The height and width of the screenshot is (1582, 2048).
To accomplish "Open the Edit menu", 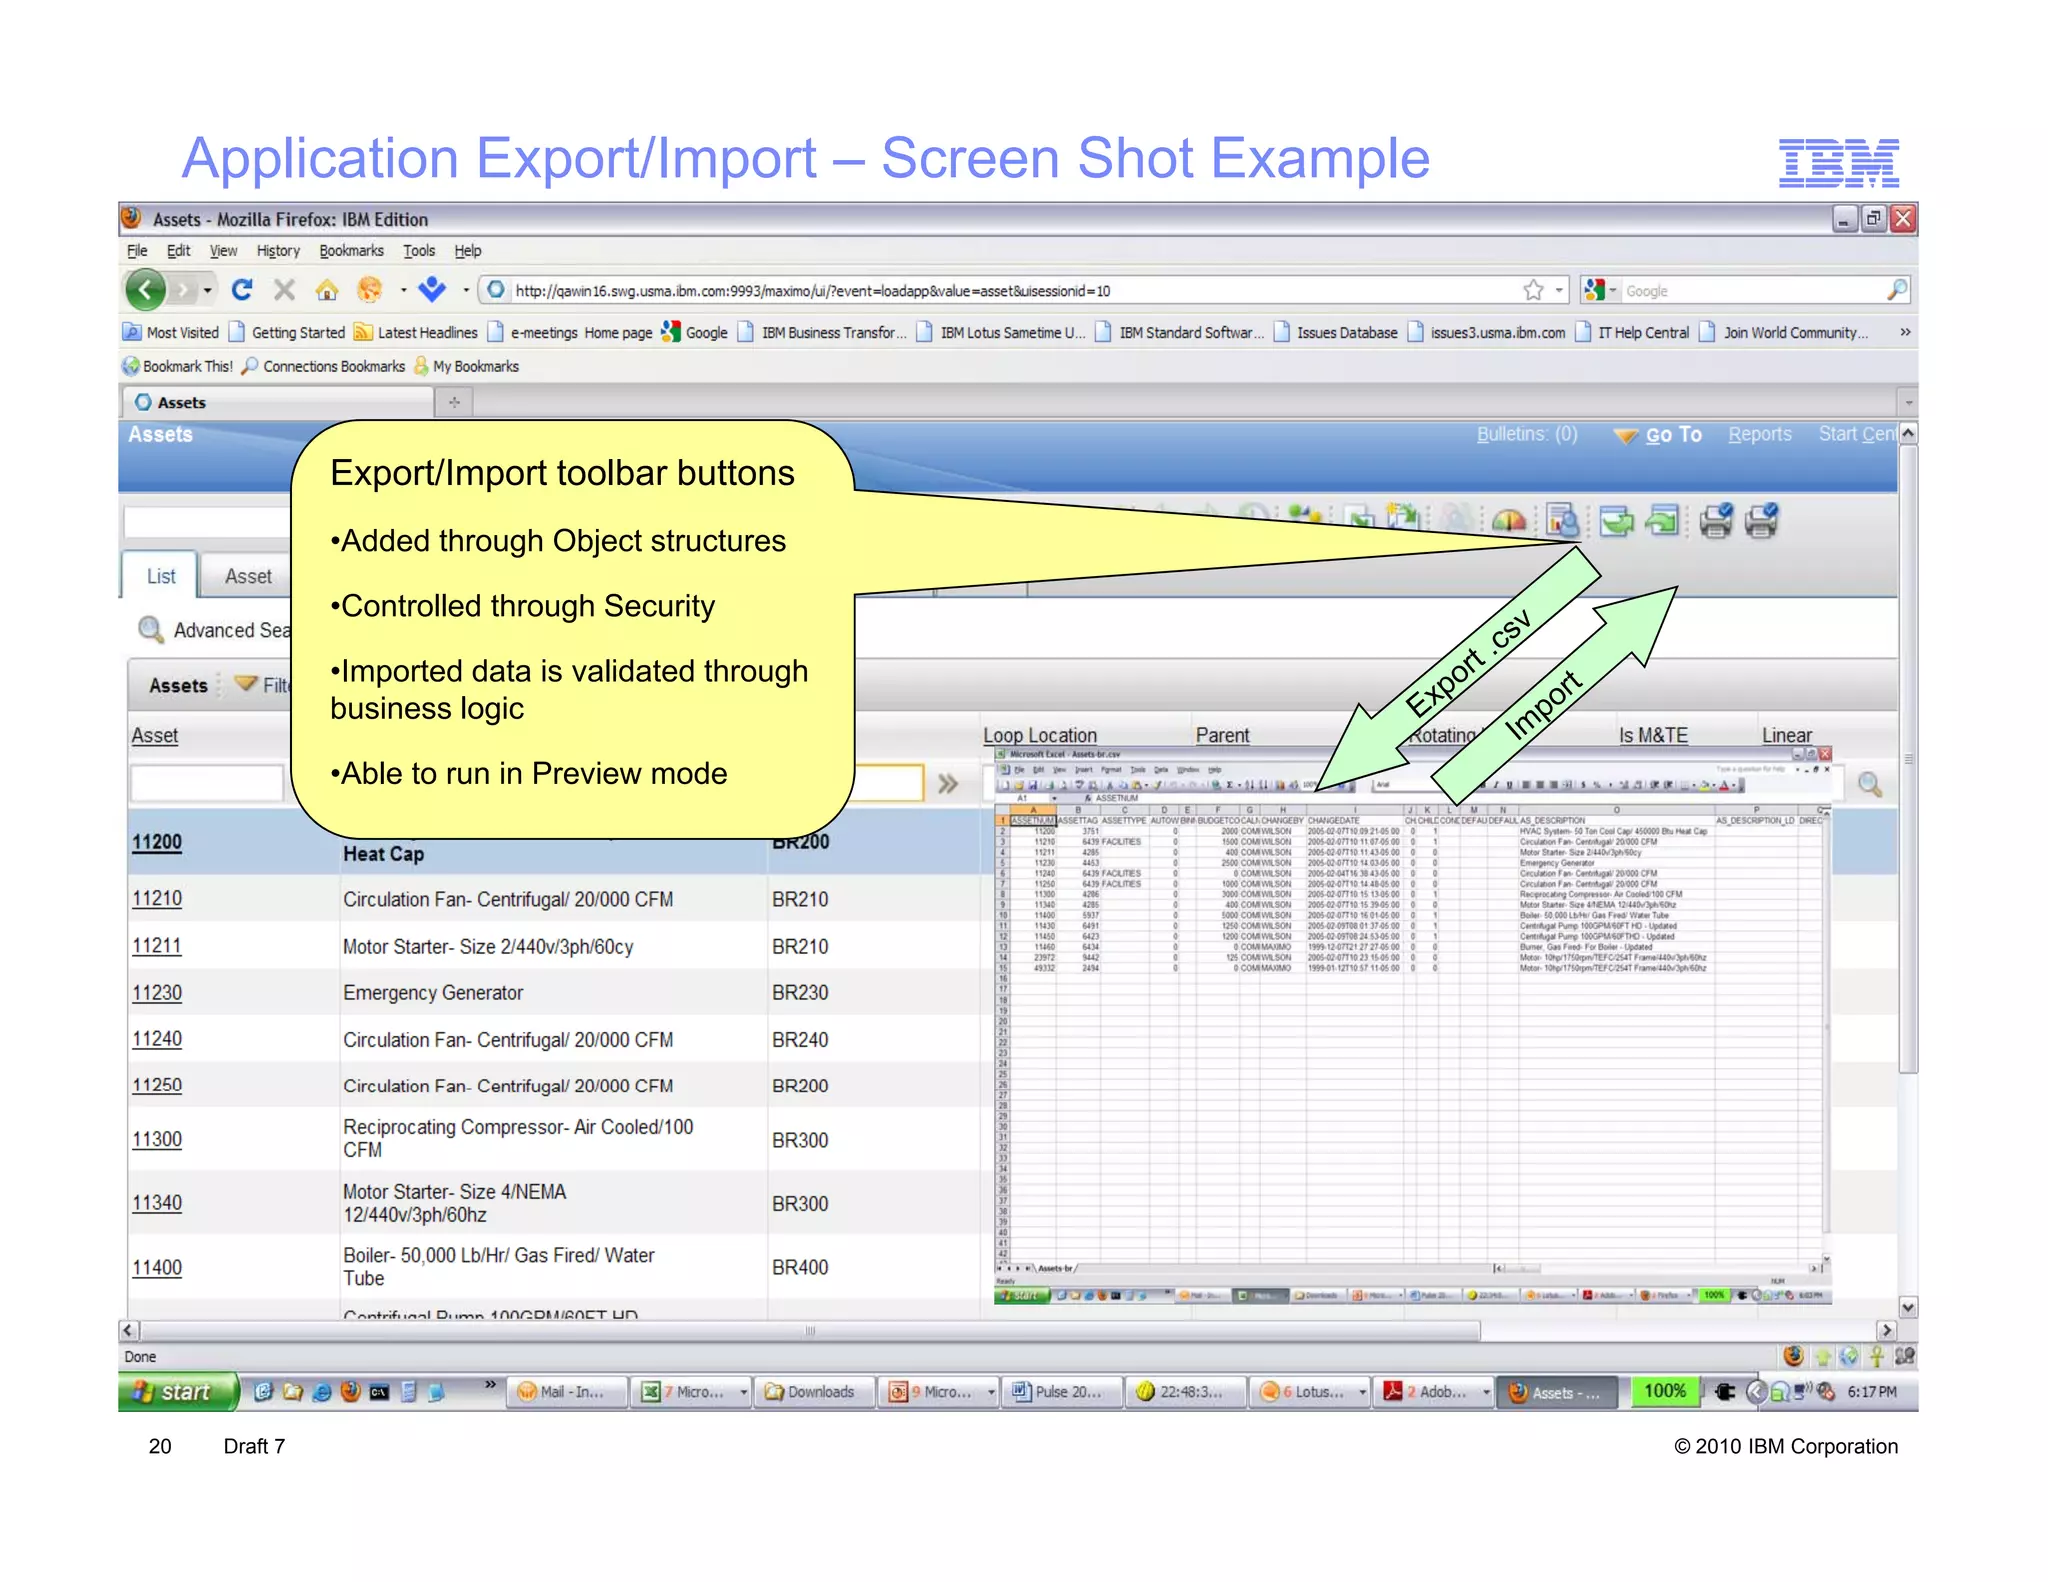I will 178,250.
